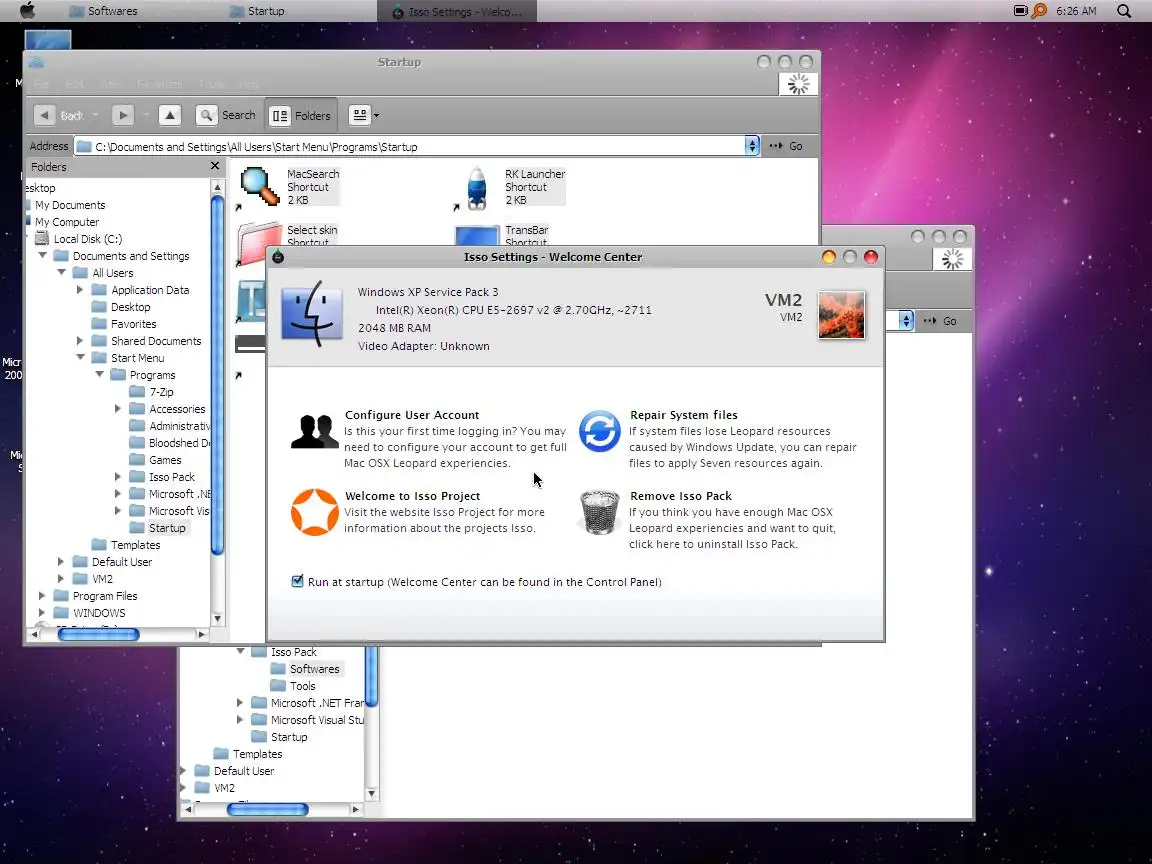Viewport: 1152px width, 864px height.
Task: Click the Back arrow in Startup window
Action: point(44,115)
